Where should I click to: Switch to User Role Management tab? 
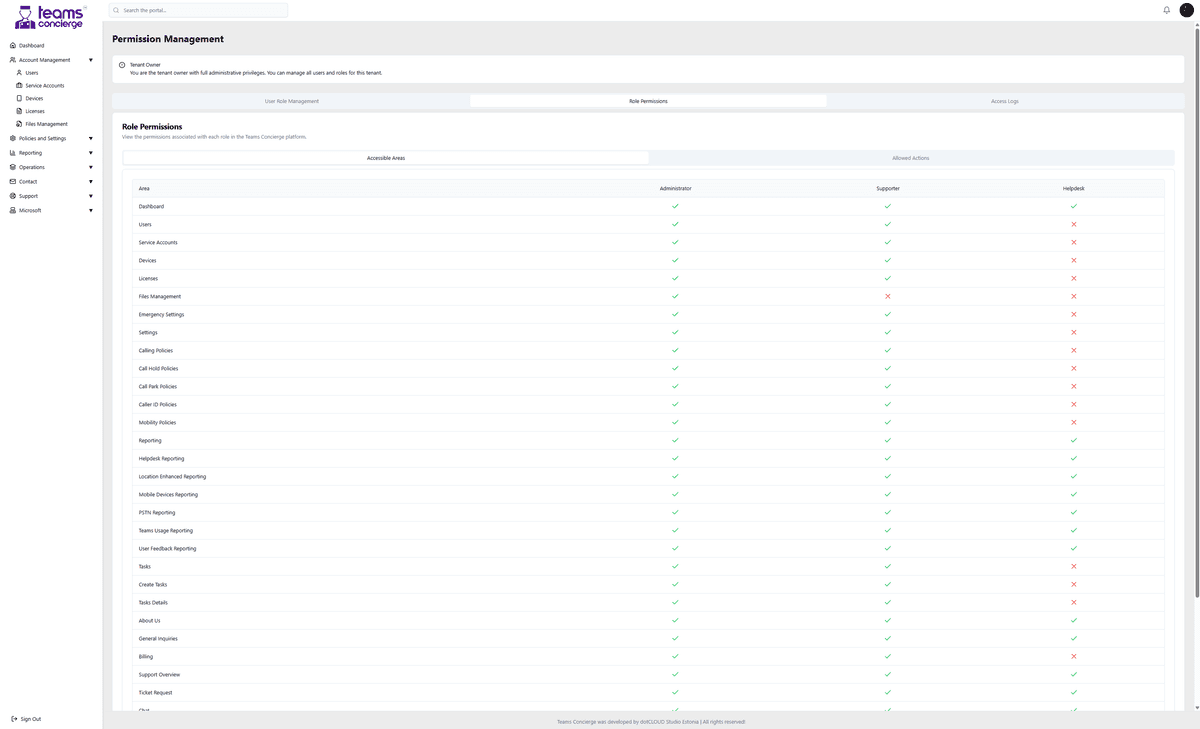click(291, 101)
